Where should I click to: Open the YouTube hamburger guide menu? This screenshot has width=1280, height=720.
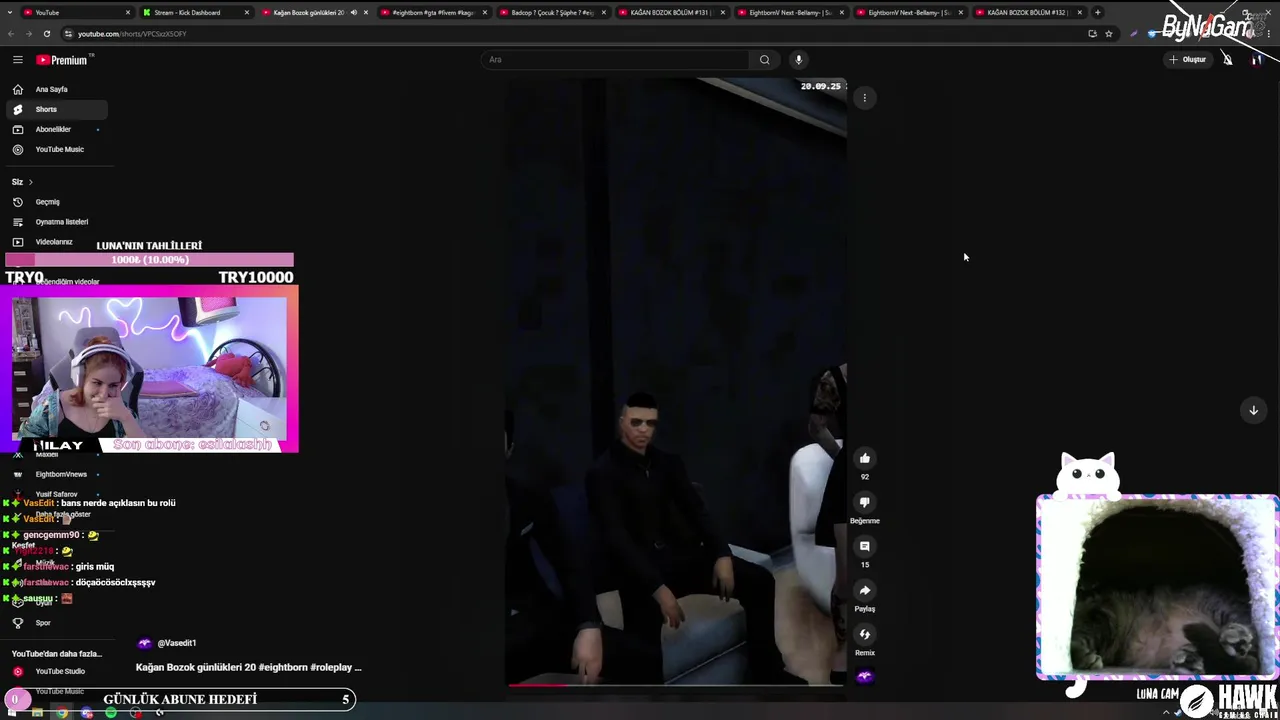click(x=17, y=60)
